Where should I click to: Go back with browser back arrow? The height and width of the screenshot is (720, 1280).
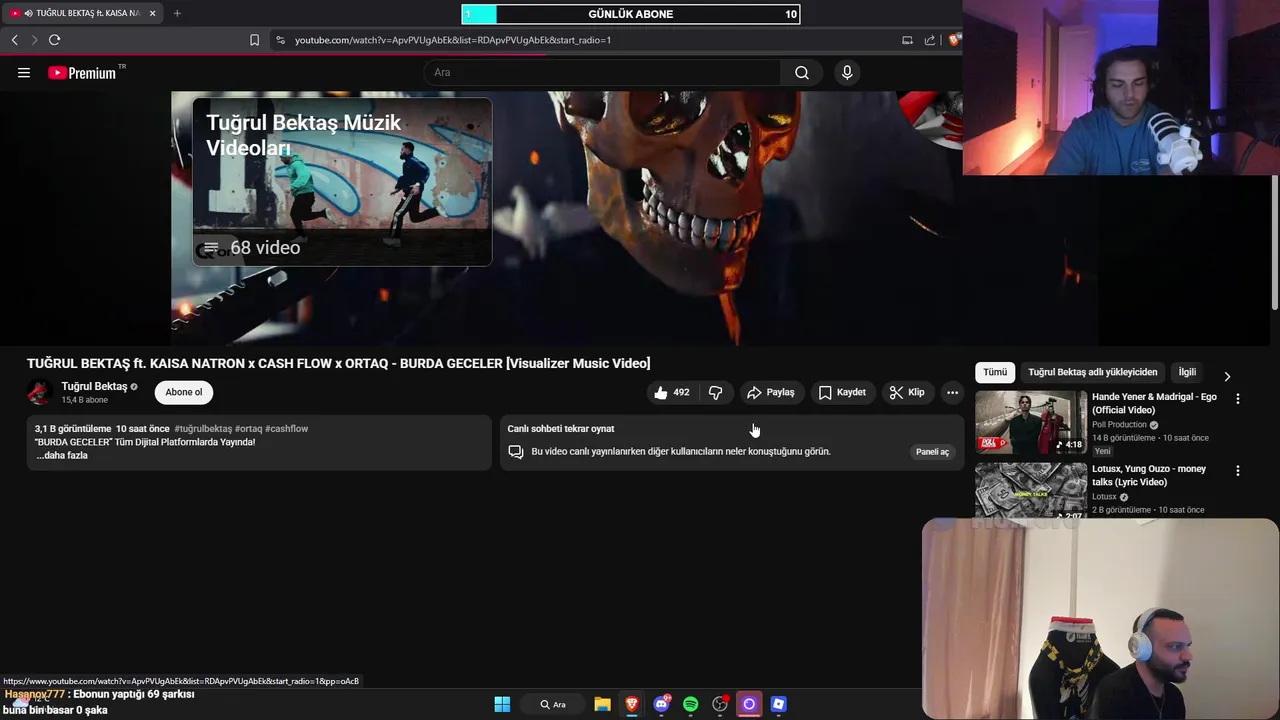(x=14, y=40)
